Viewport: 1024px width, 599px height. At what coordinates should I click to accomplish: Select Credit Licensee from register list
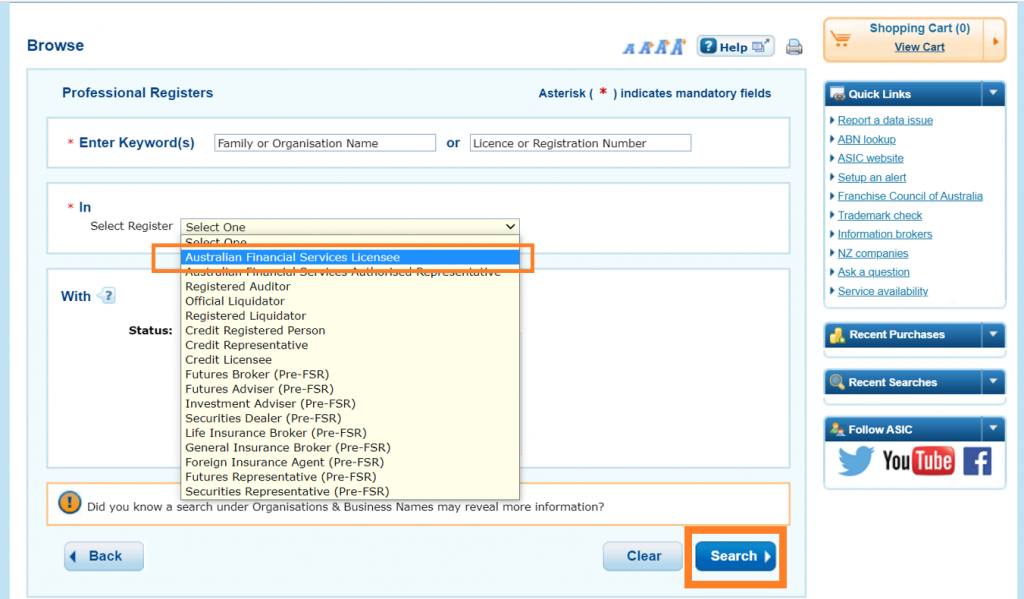(228, 360)
